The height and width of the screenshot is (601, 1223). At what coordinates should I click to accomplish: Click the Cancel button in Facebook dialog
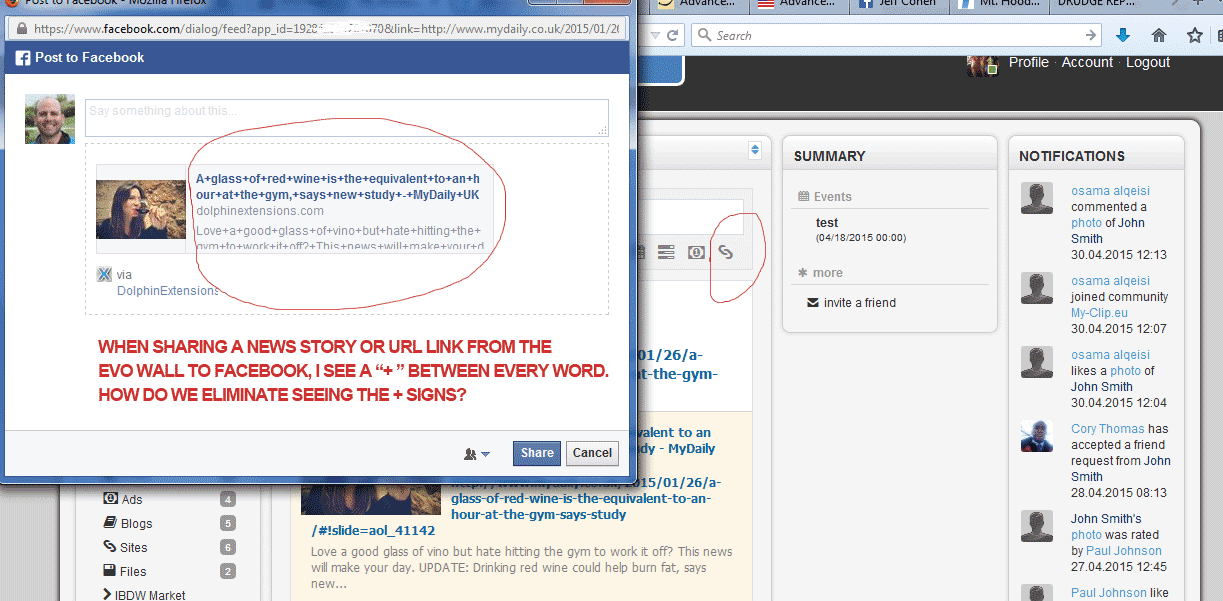coord(592,453)
